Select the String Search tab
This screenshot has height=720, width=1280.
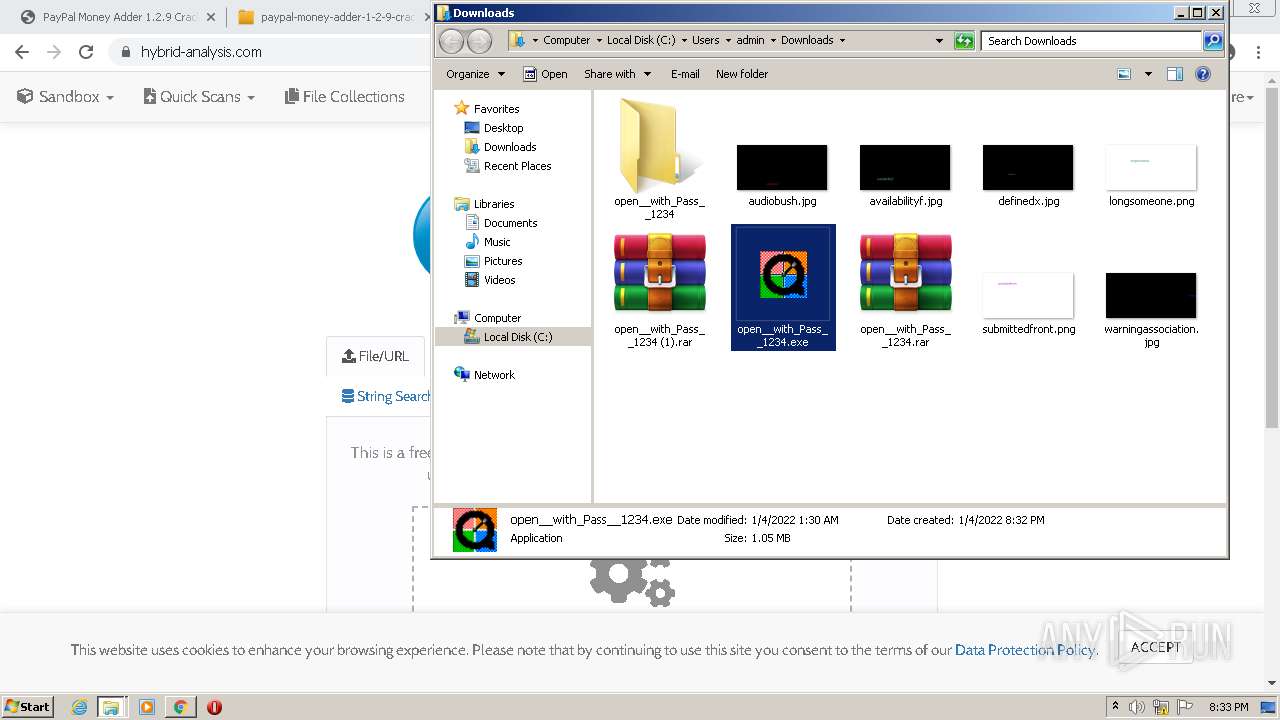click(386, 396)
